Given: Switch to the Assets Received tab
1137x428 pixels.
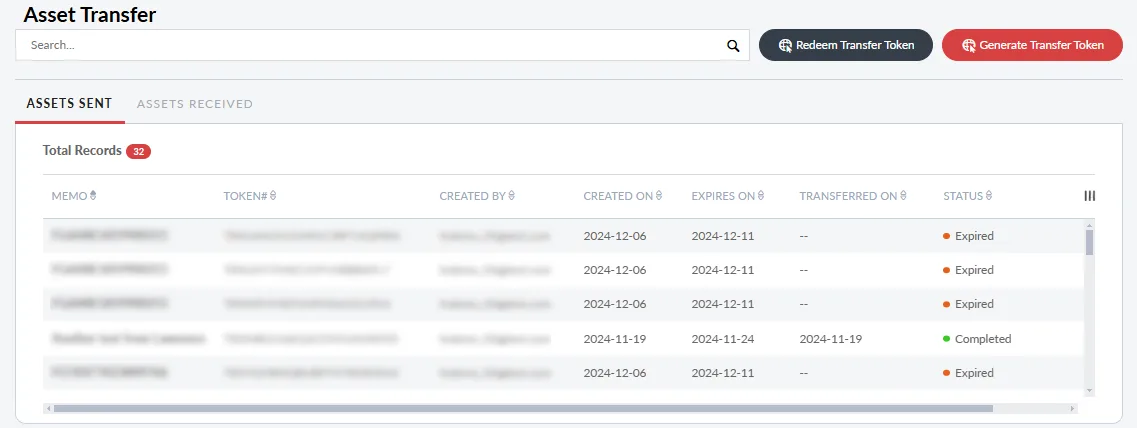Looking at the screenshot, I should pyautogui.click(x=194, y=104).
